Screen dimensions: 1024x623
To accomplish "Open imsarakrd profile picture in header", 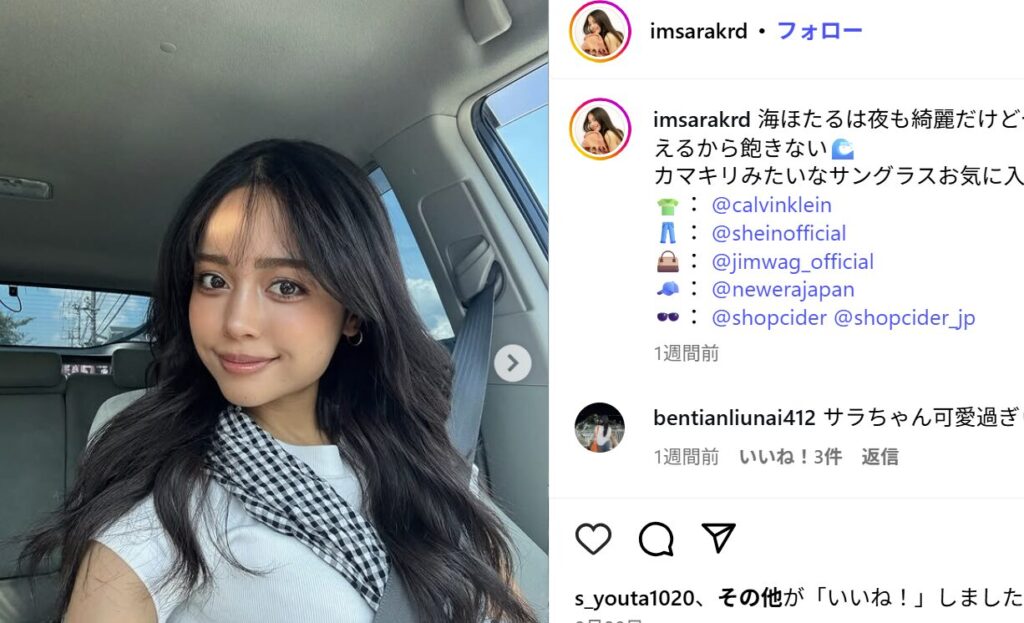I will (x=600, y=31).
